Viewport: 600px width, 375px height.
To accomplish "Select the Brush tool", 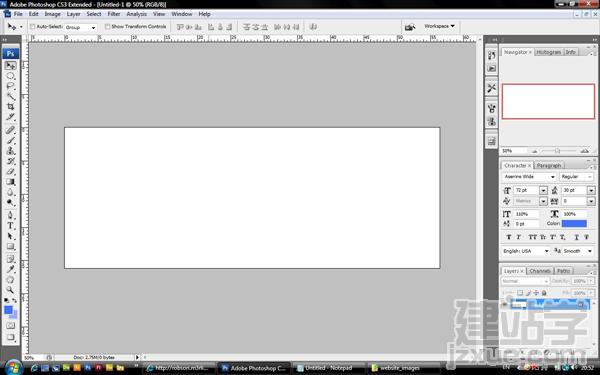I will (10, 140).
